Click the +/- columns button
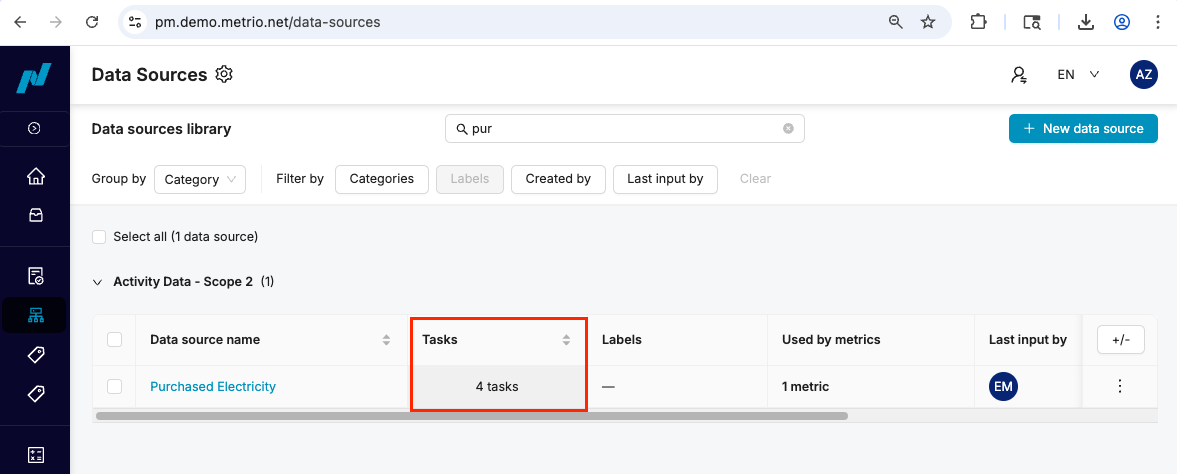 (x=1121, y=340)
